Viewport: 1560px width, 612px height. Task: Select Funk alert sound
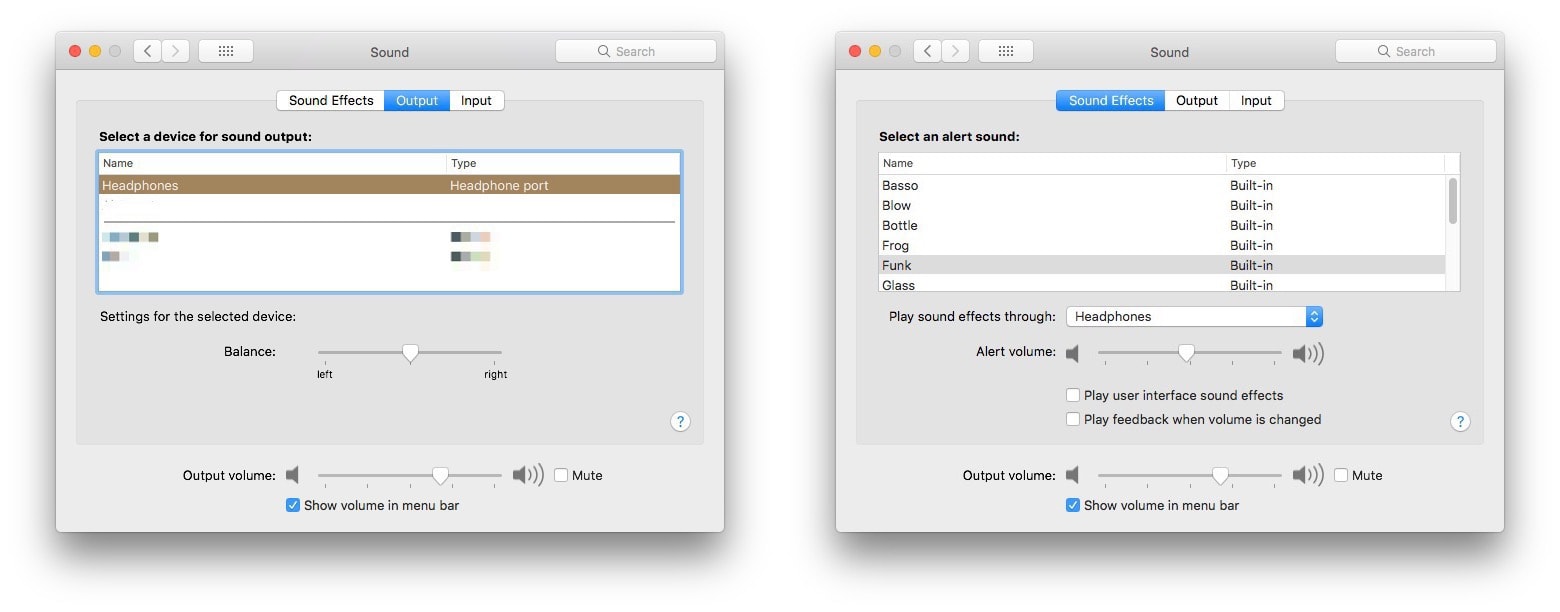[x=1162, y=265]
